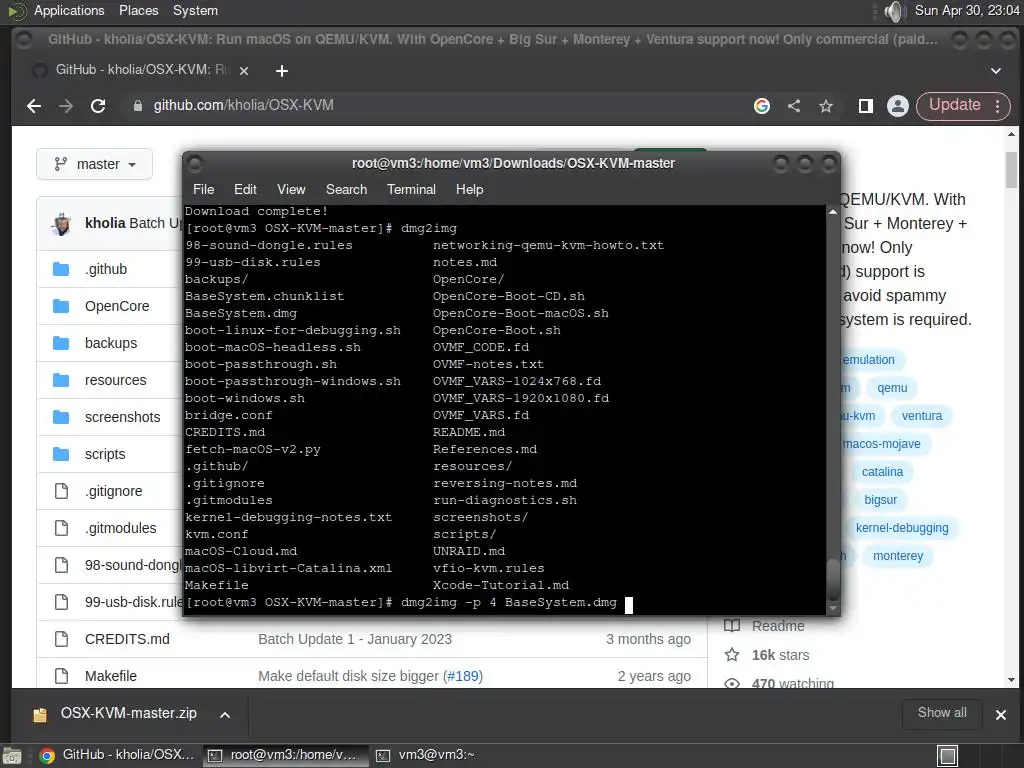This screenshot has width=1024, height=768.
Task: Open Terminal's Terminal menu
Action: [411, 189]
